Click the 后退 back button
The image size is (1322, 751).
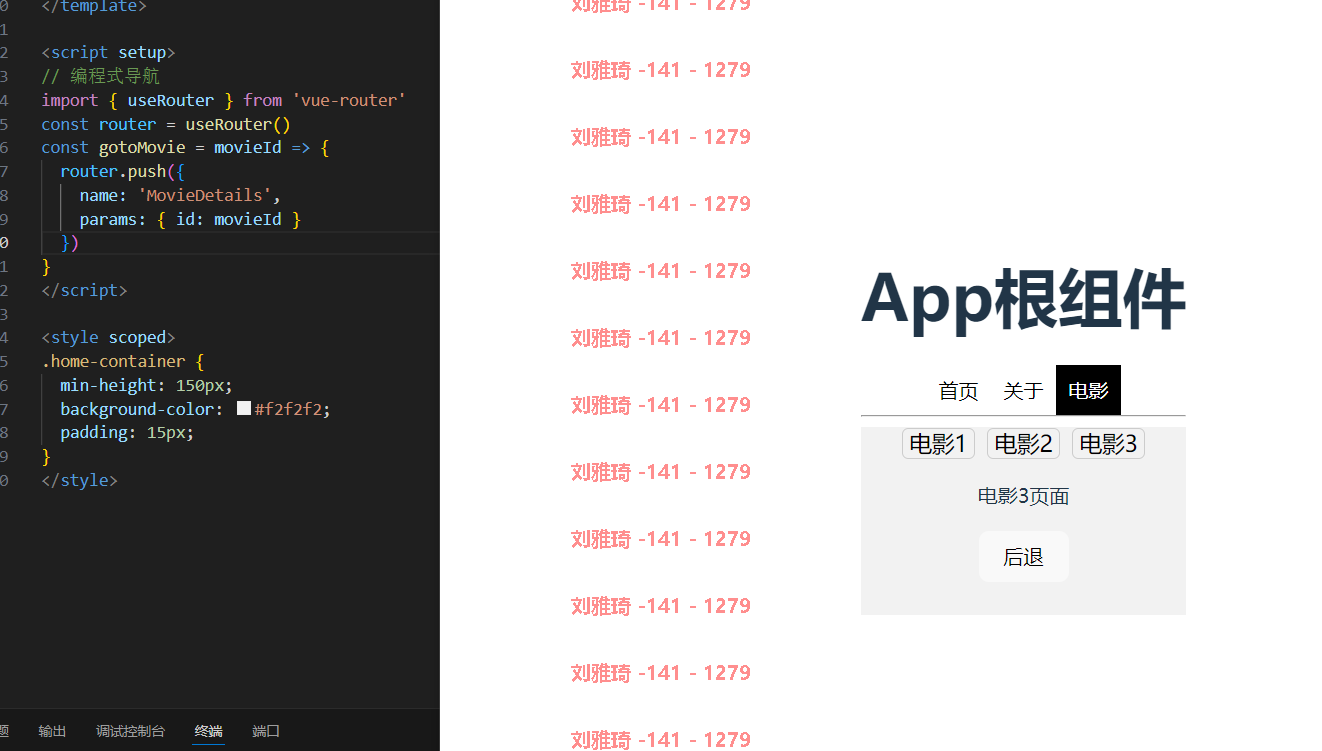(1023, 557)
